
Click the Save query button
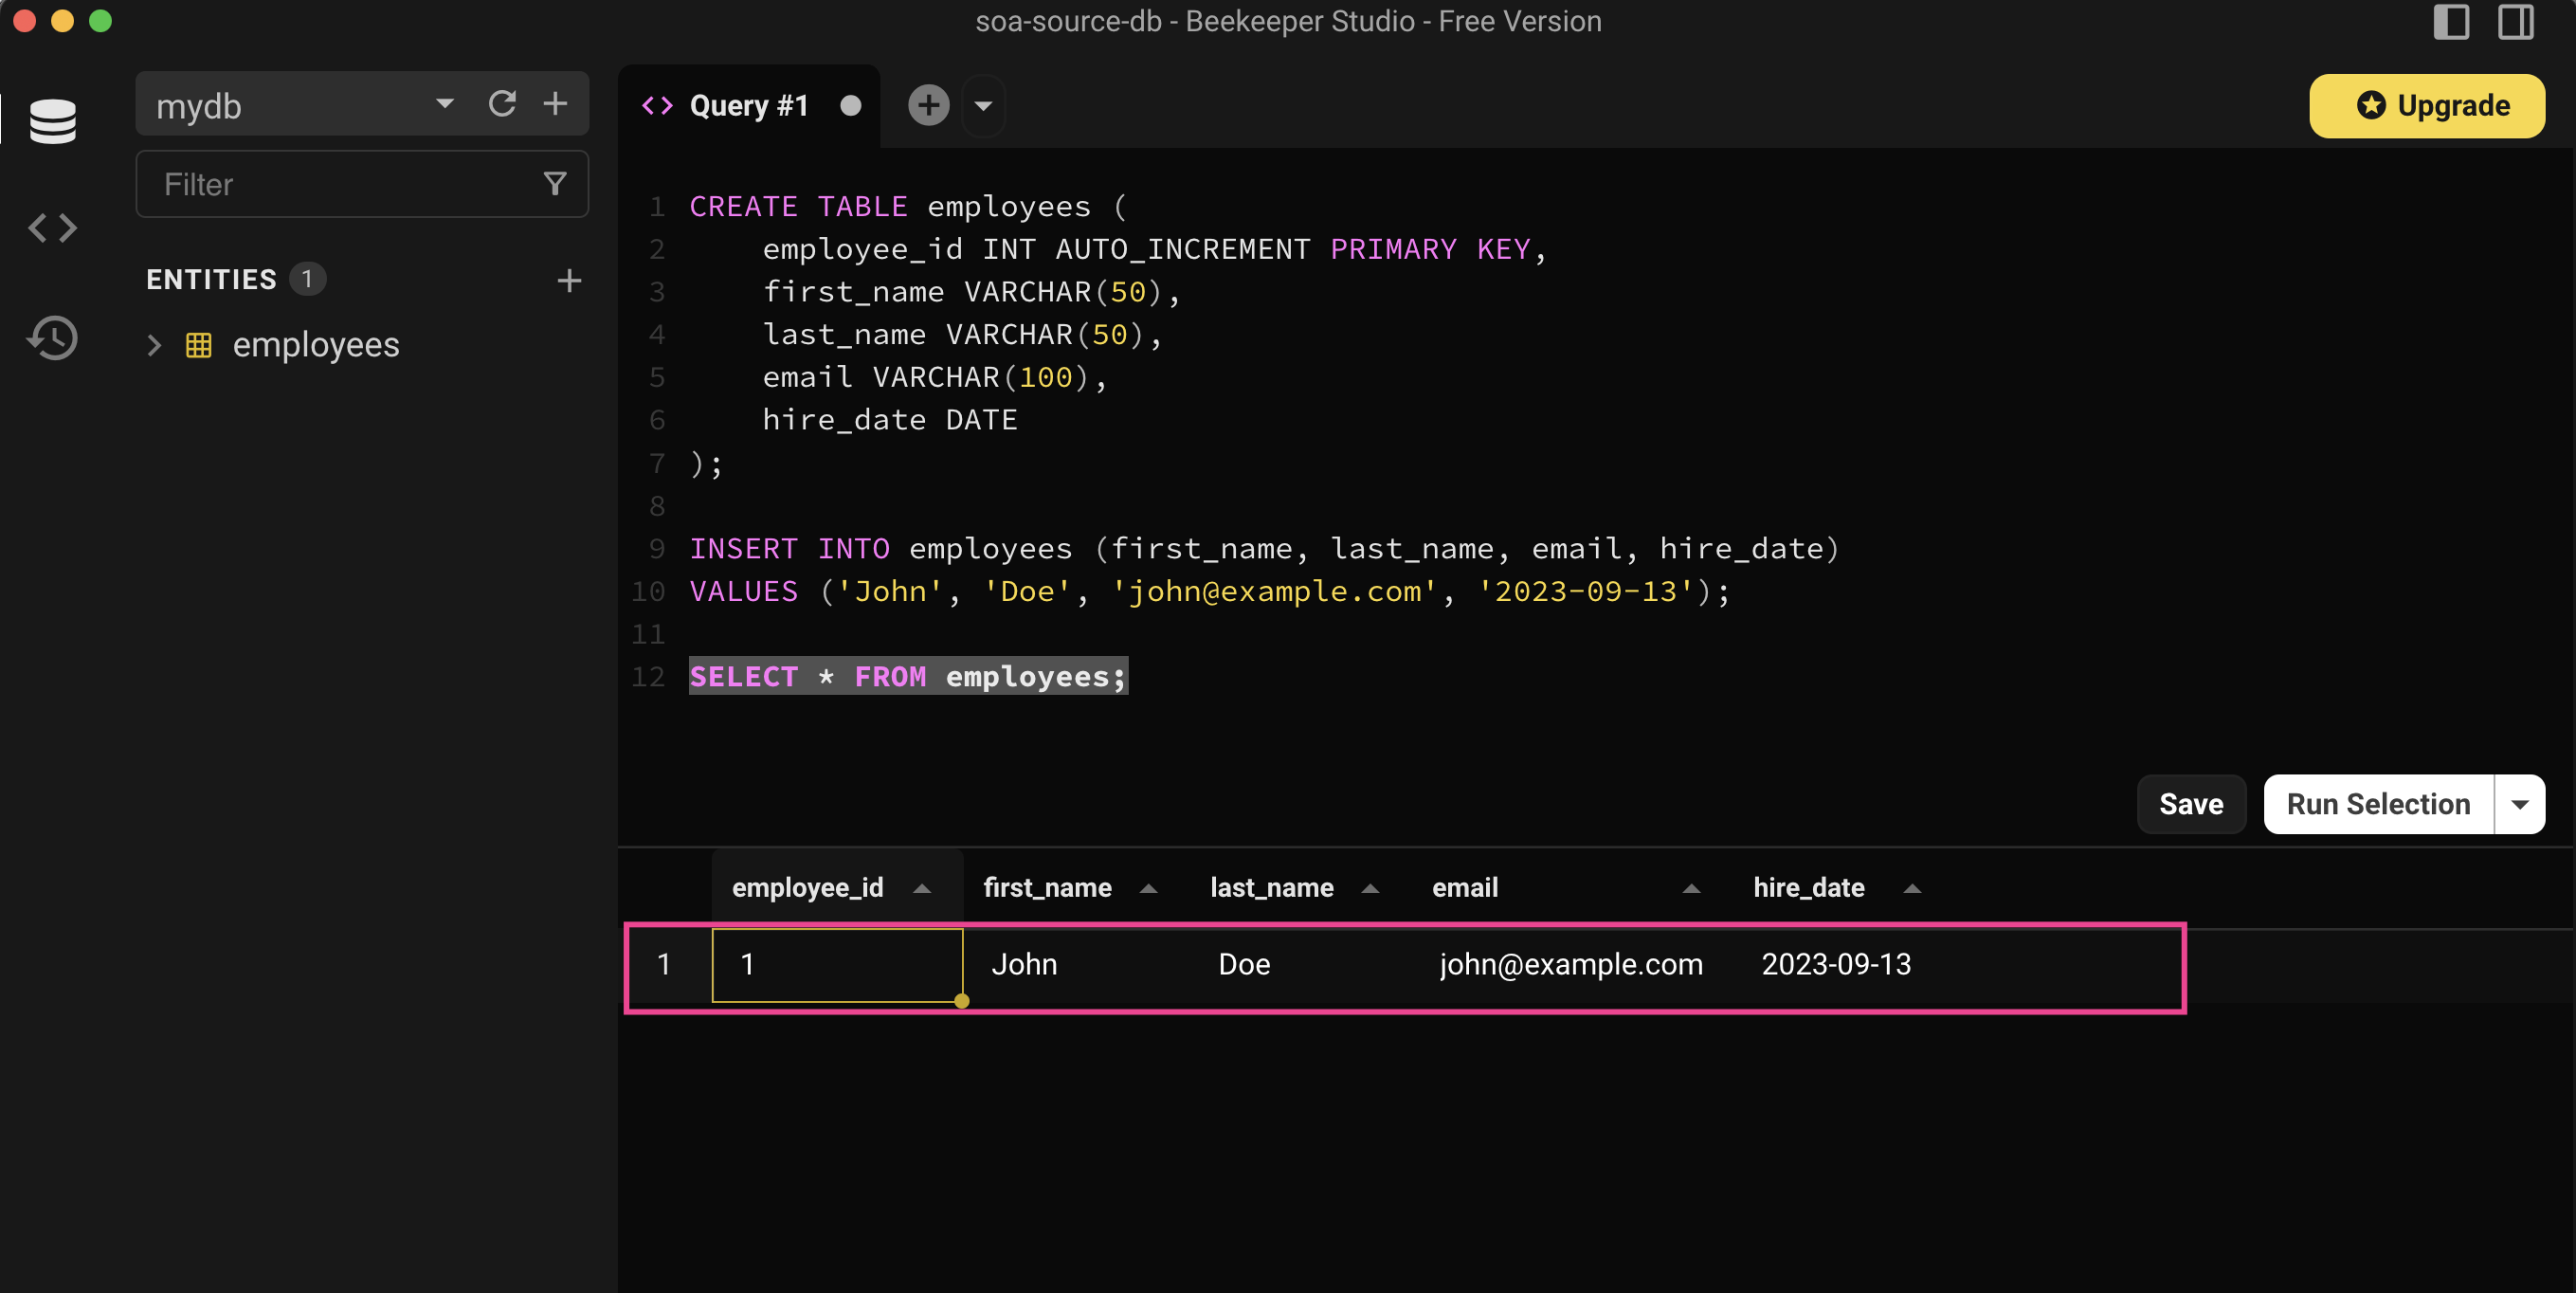point(2190,804)
